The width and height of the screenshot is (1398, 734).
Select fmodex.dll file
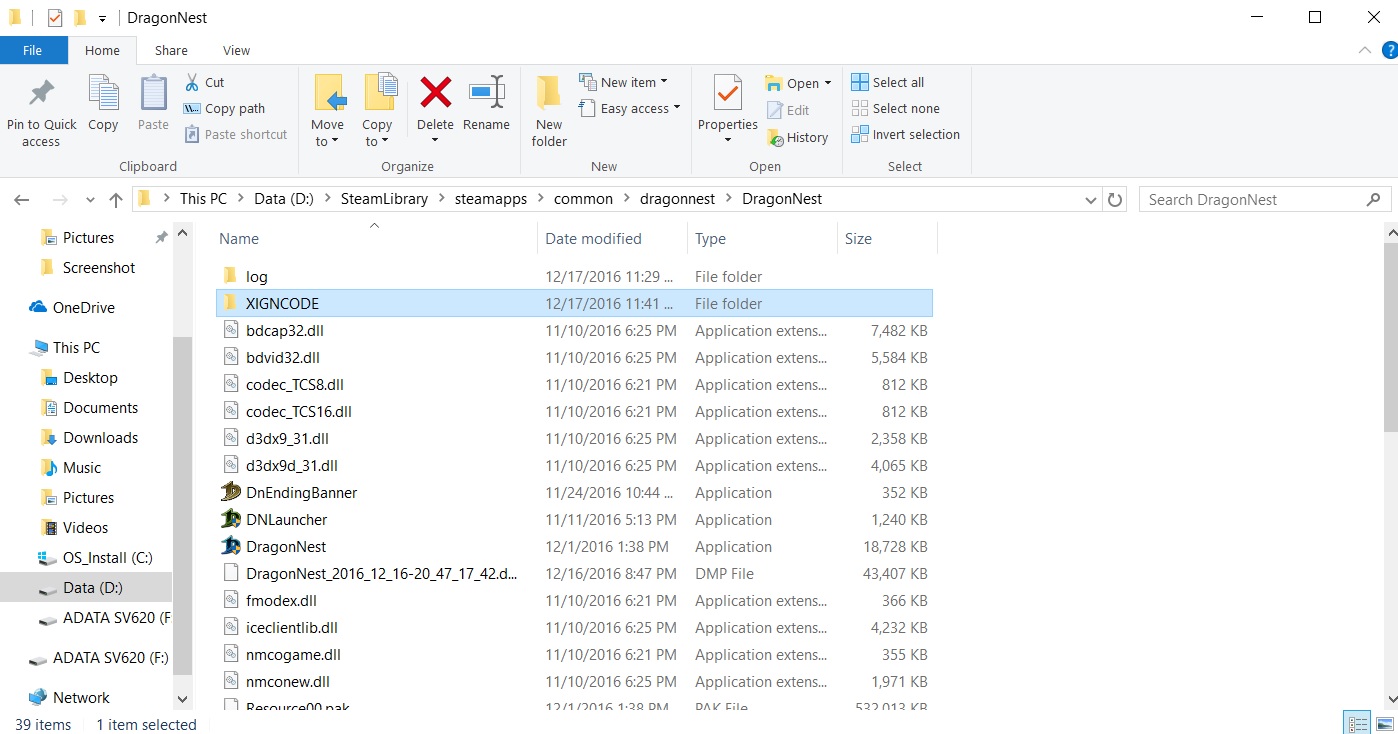[x=574, y=600]
